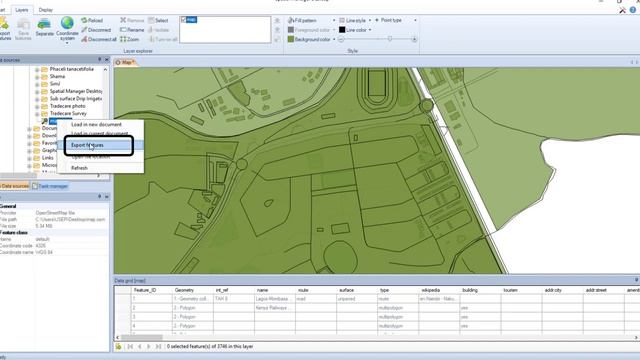The image size is (640, 360).
Task: Click the Turn on all button
Action: tap(163, 39)
